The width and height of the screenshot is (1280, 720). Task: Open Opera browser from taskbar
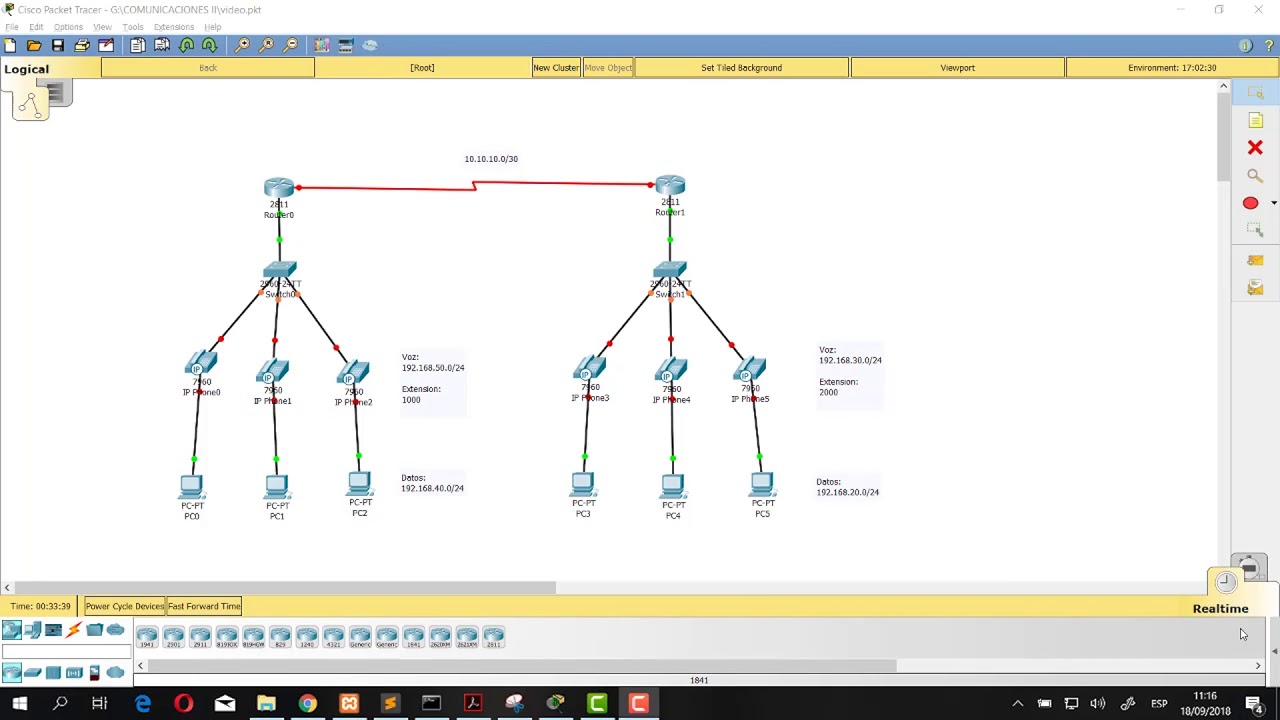(x=183, y=703)
